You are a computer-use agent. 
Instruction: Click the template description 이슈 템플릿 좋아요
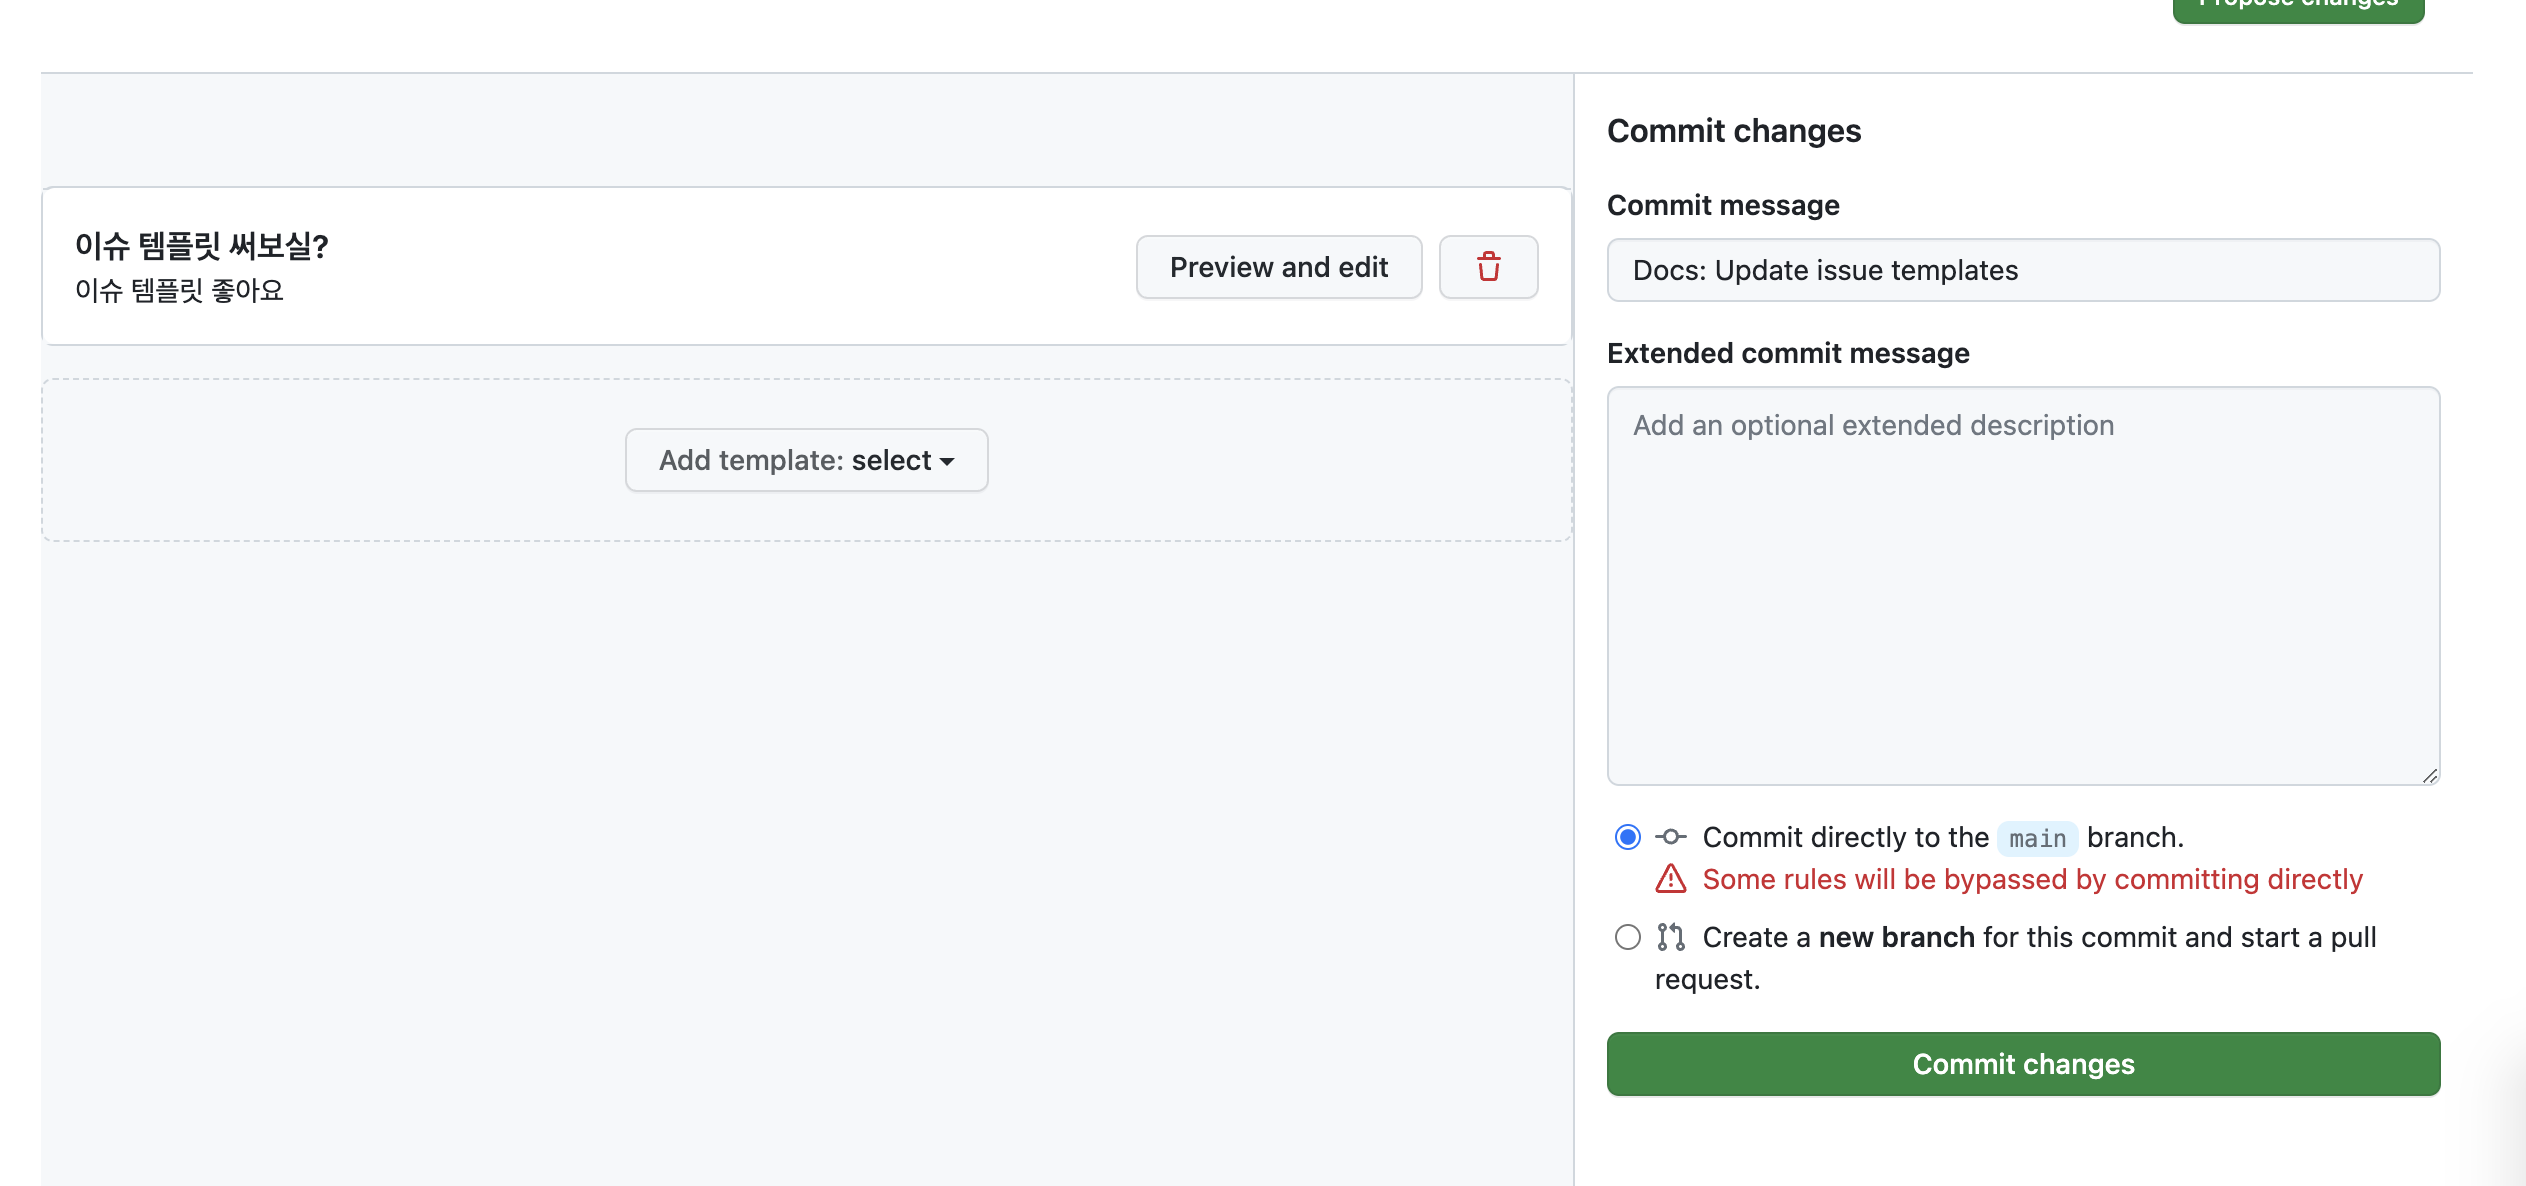tap(180, 291)
